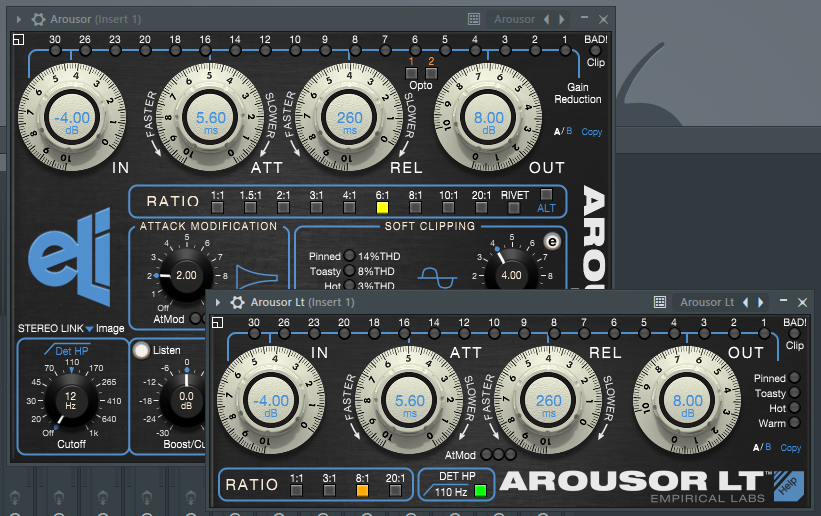Enable Opto mode 1 in Arousor
Image resolution: width=821 pixels, height=516 pixels.
412,73
